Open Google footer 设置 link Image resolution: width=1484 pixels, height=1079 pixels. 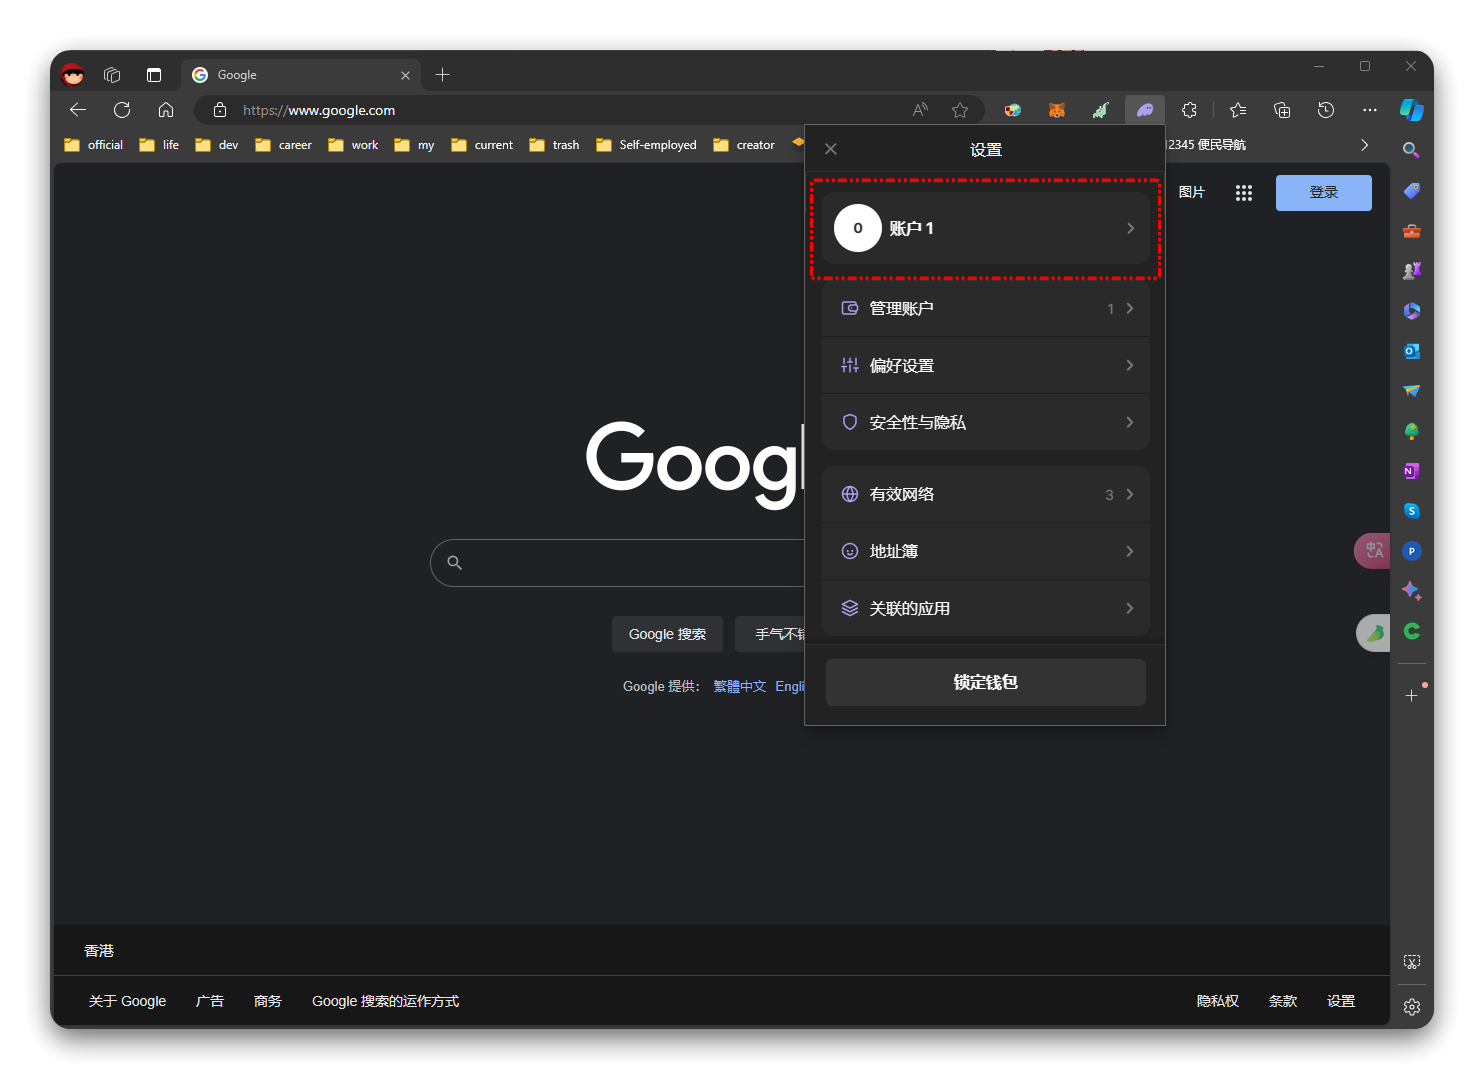[1340, 1001]
